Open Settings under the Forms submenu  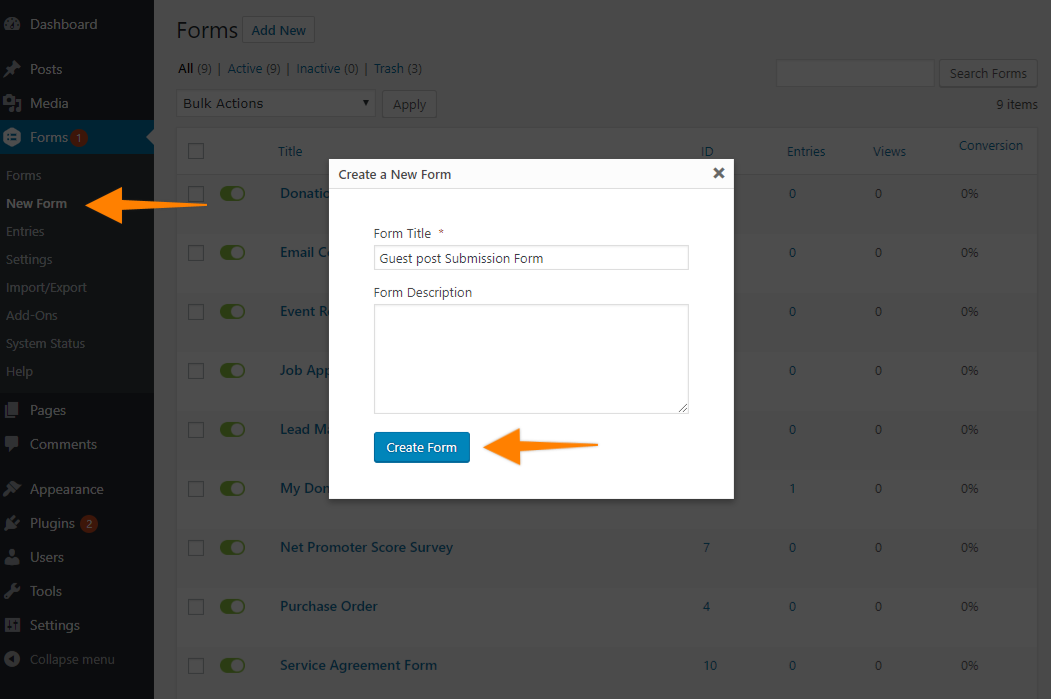[x=29, y=259]
